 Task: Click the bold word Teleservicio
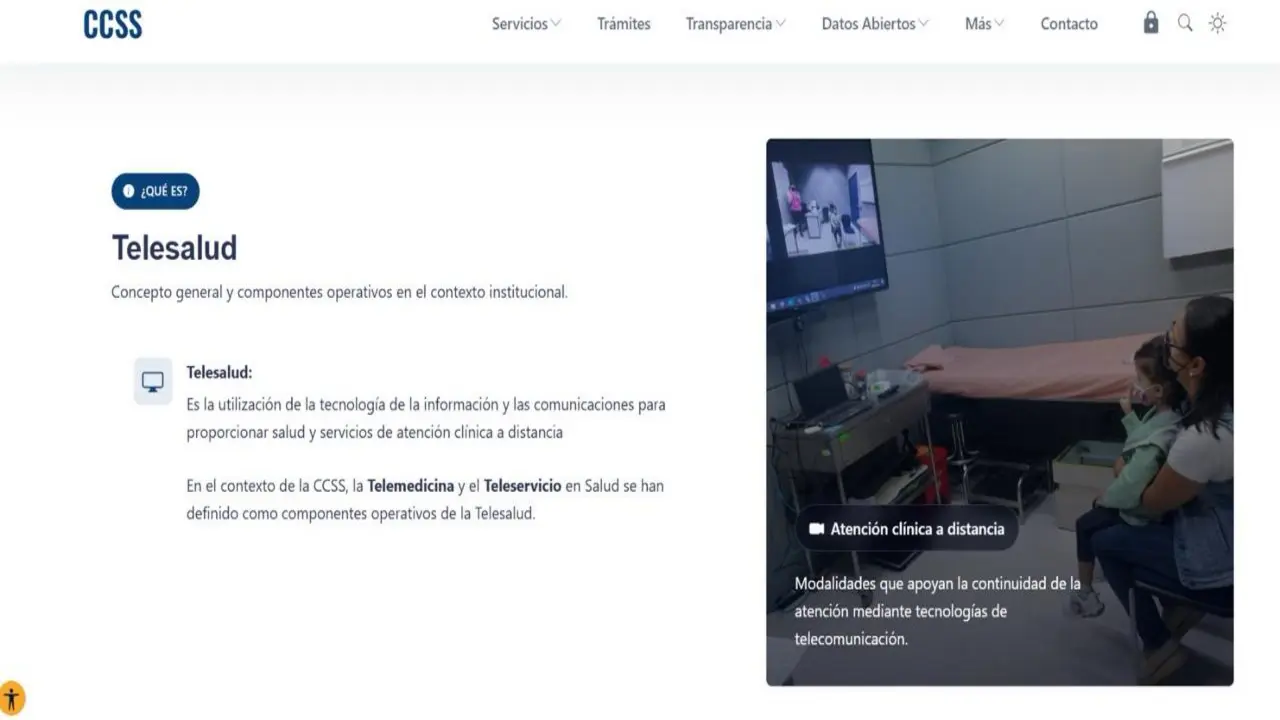pos(522,486)
